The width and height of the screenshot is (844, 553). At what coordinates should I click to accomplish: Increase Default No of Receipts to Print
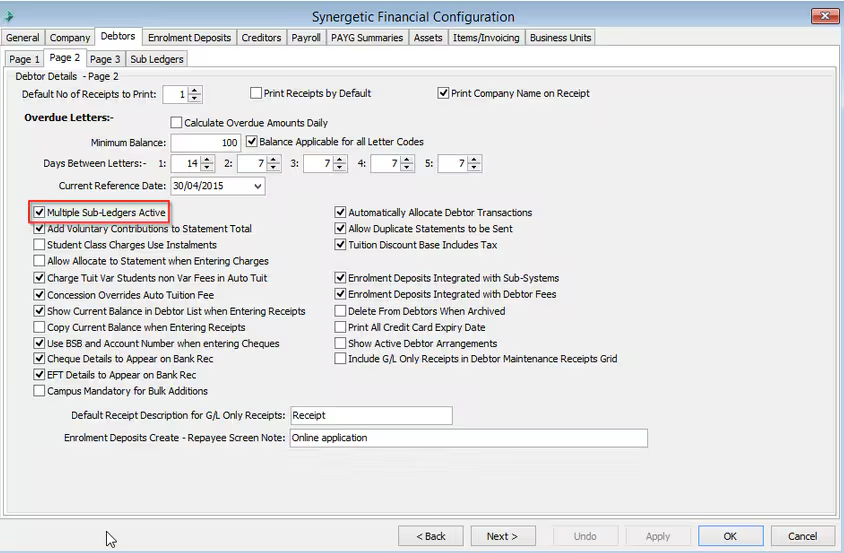(x=195, y=91)
